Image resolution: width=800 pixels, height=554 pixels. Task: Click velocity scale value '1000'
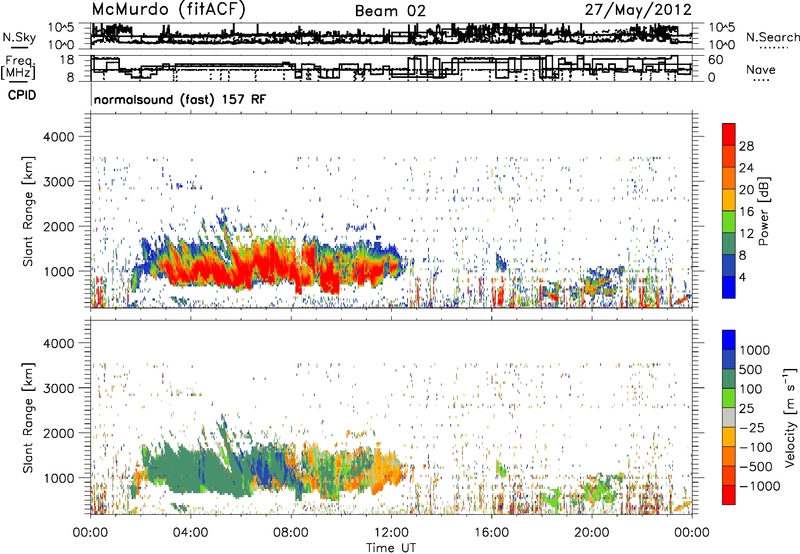tap(755, 350)
